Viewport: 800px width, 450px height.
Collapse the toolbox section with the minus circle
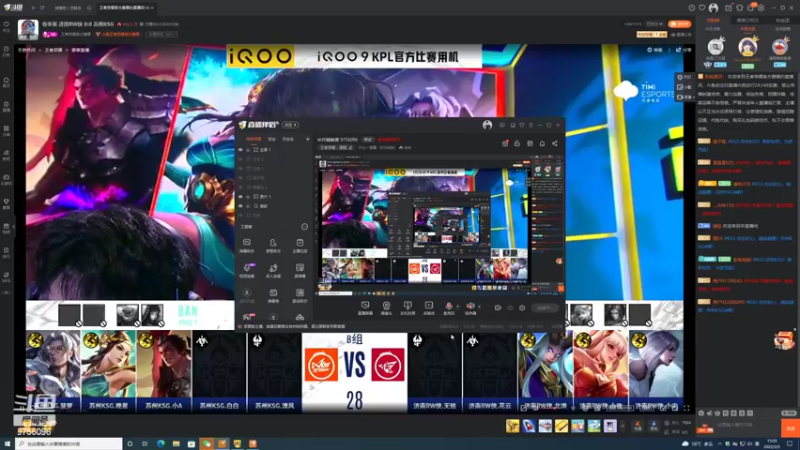[305, 227]
